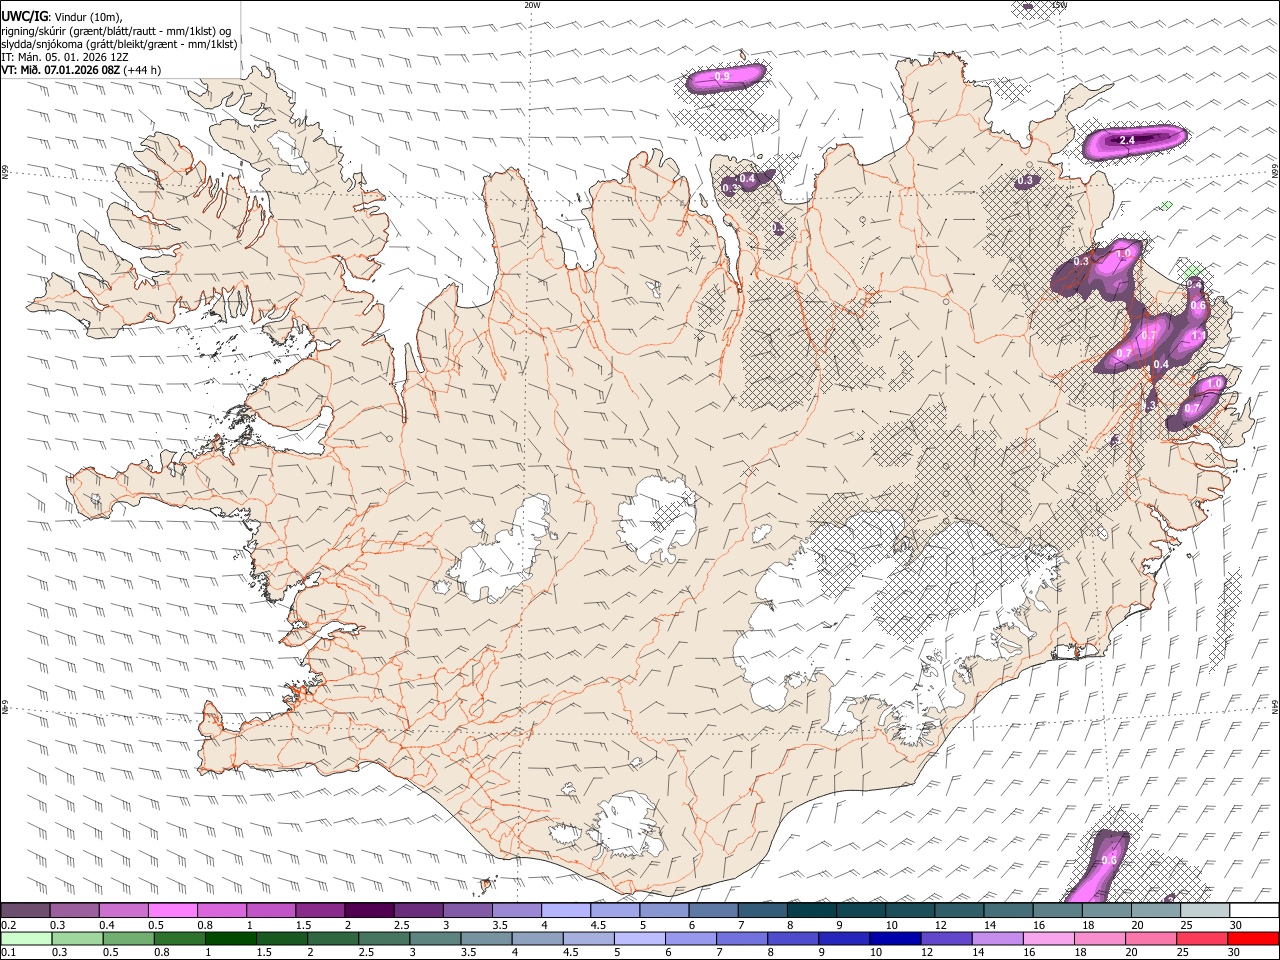This screenshot has width=1280, height=960.
Task: Click the 0.9 snowfall value north of Iceland
Action: [723, 77]
